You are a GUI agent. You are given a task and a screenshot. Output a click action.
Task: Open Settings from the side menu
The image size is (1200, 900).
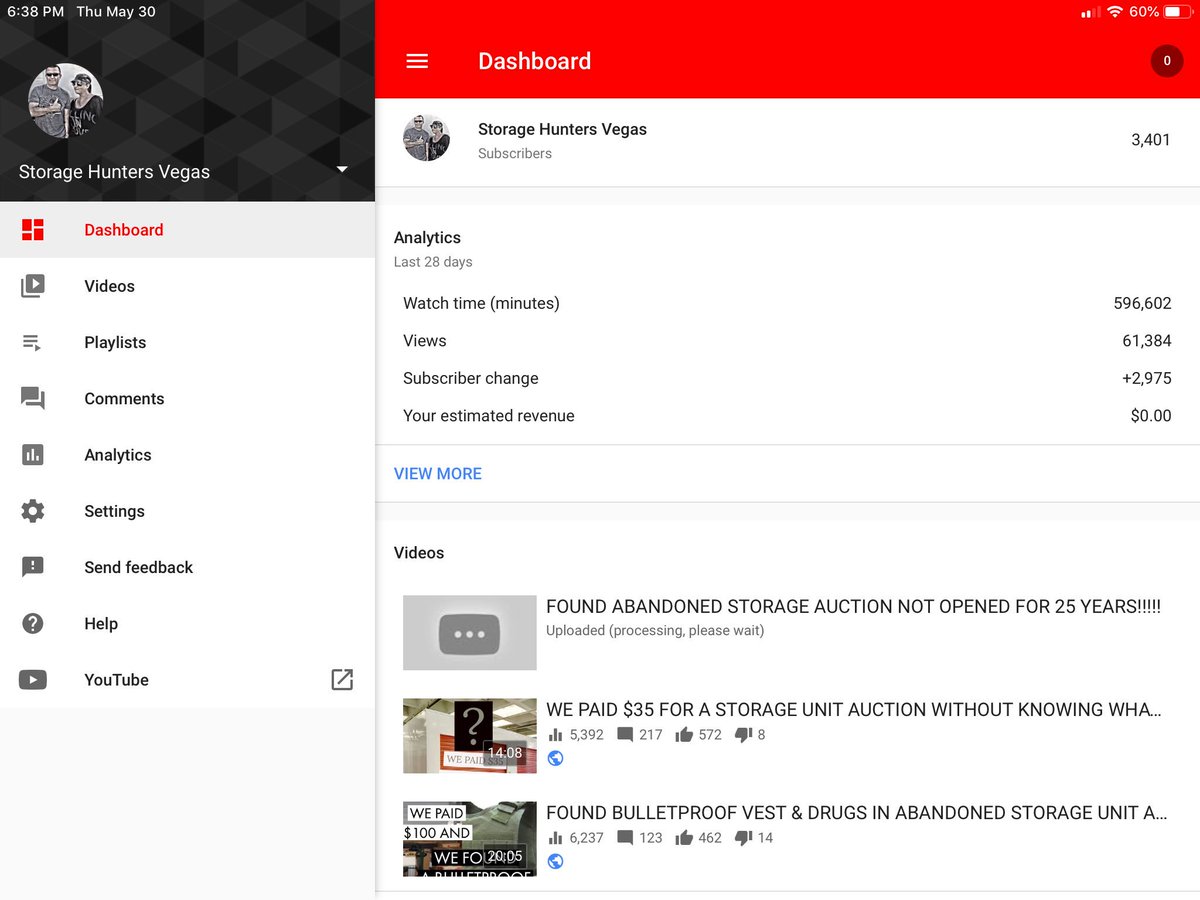coord(187,511)
